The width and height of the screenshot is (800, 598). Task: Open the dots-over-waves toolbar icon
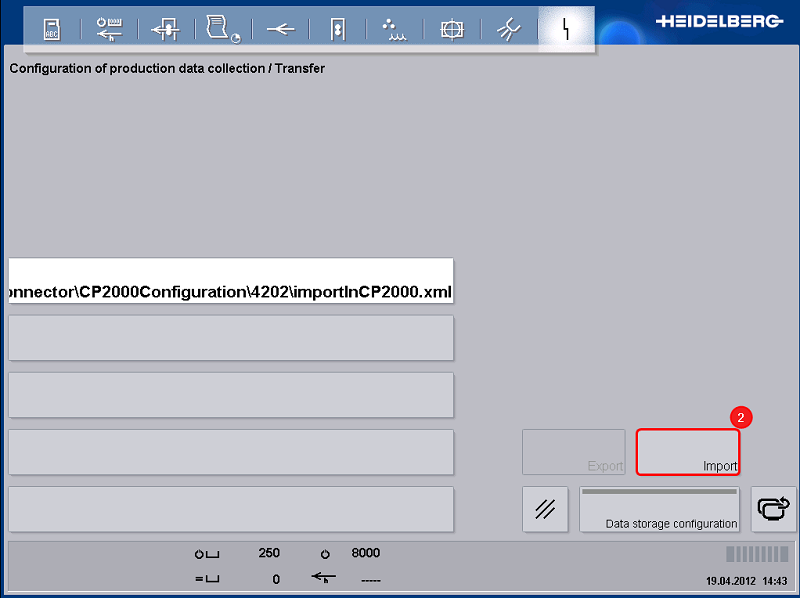pos(394,30)
